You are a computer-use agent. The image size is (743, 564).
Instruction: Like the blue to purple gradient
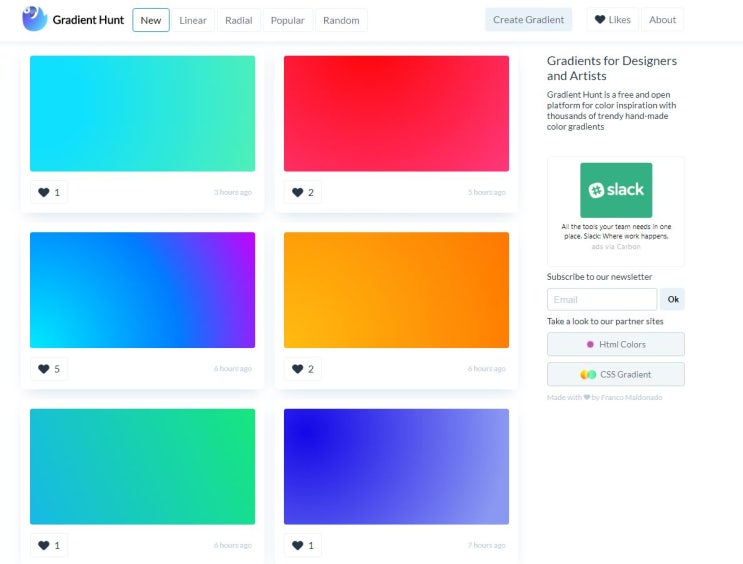[x=49, y=369]
